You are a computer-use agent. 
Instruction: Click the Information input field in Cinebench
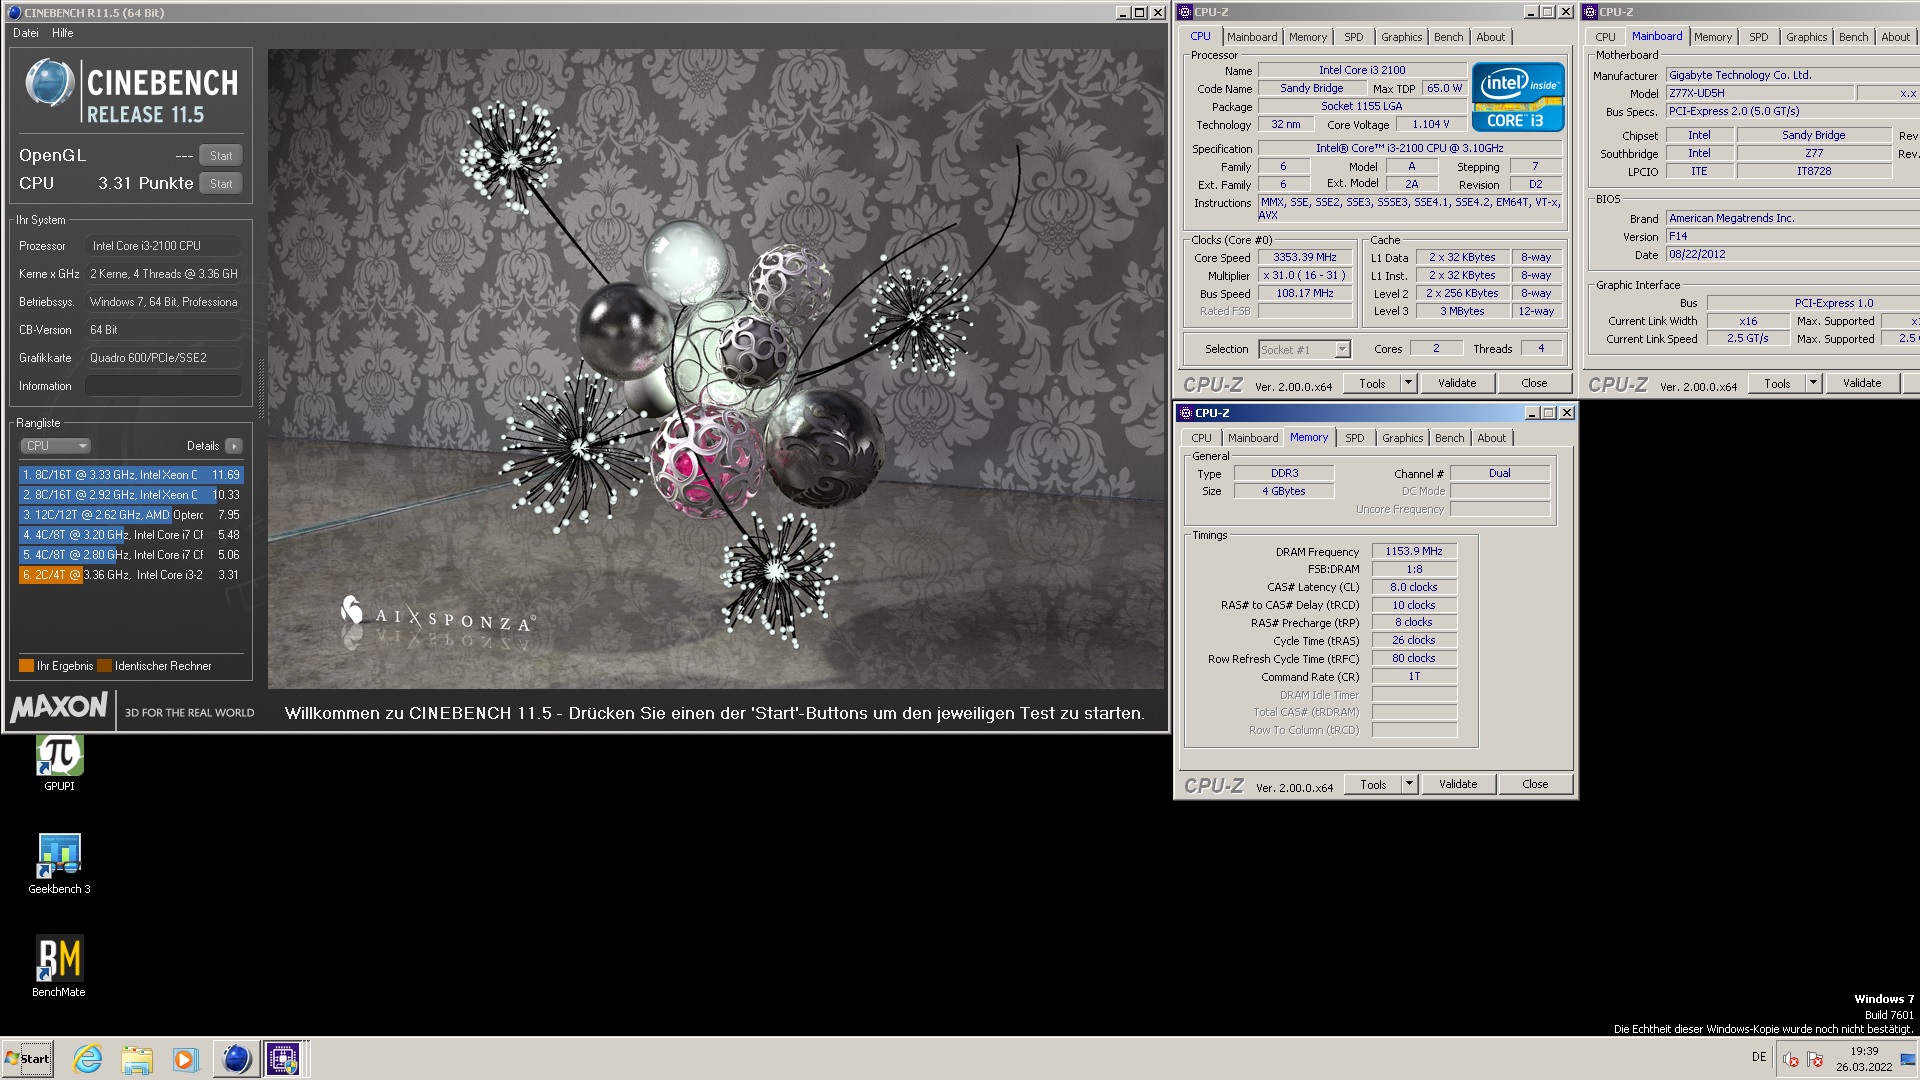pyautogui.click(x=164, y=386)
